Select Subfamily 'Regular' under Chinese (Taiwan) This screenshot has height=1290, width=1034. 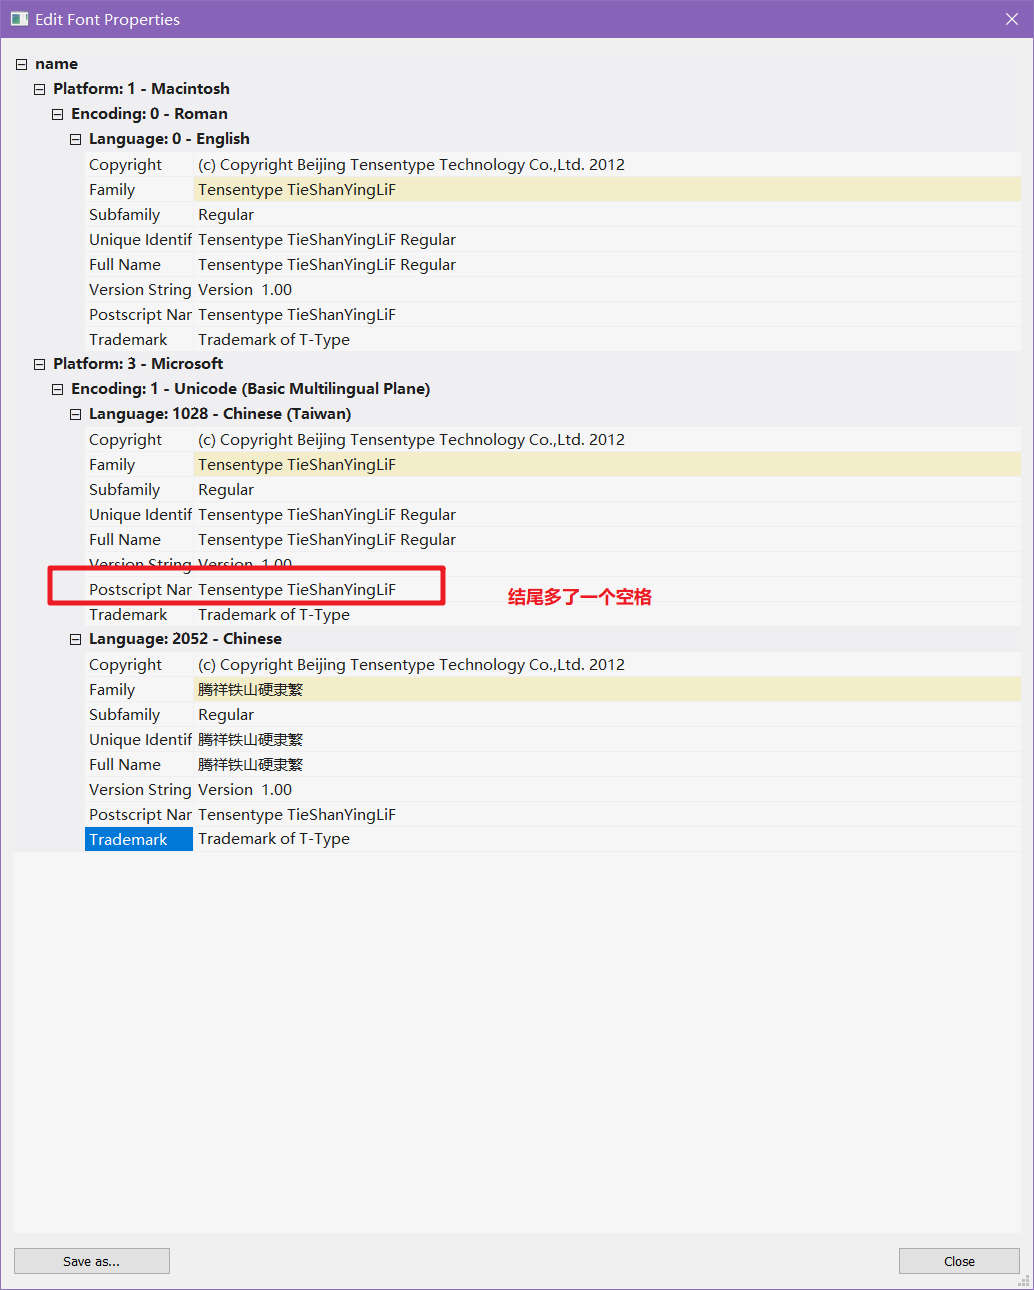point(607,489)
